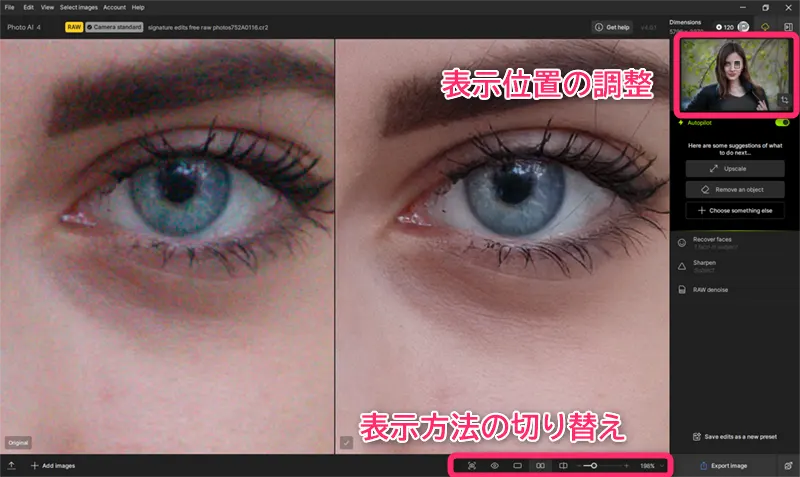Open the Select images menu
Screen dimensions: 800x477
tap(79, 7)
